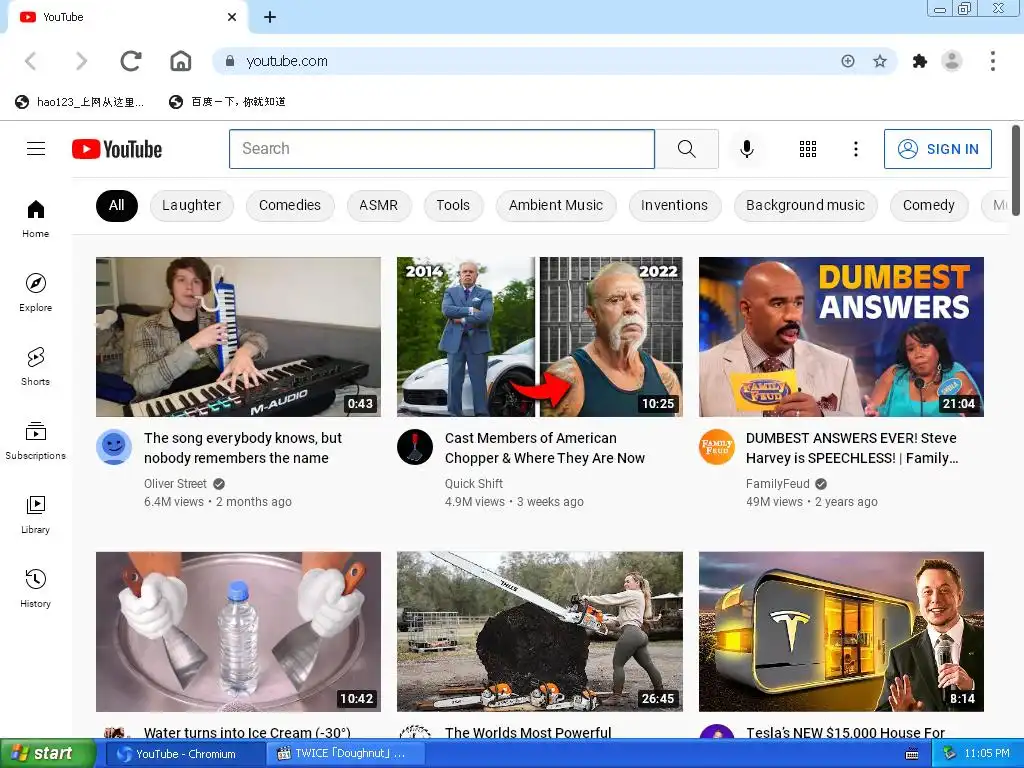Click the SIGN IN button
The height and width of the screenshot is (768, 1024).
point(937,149)
